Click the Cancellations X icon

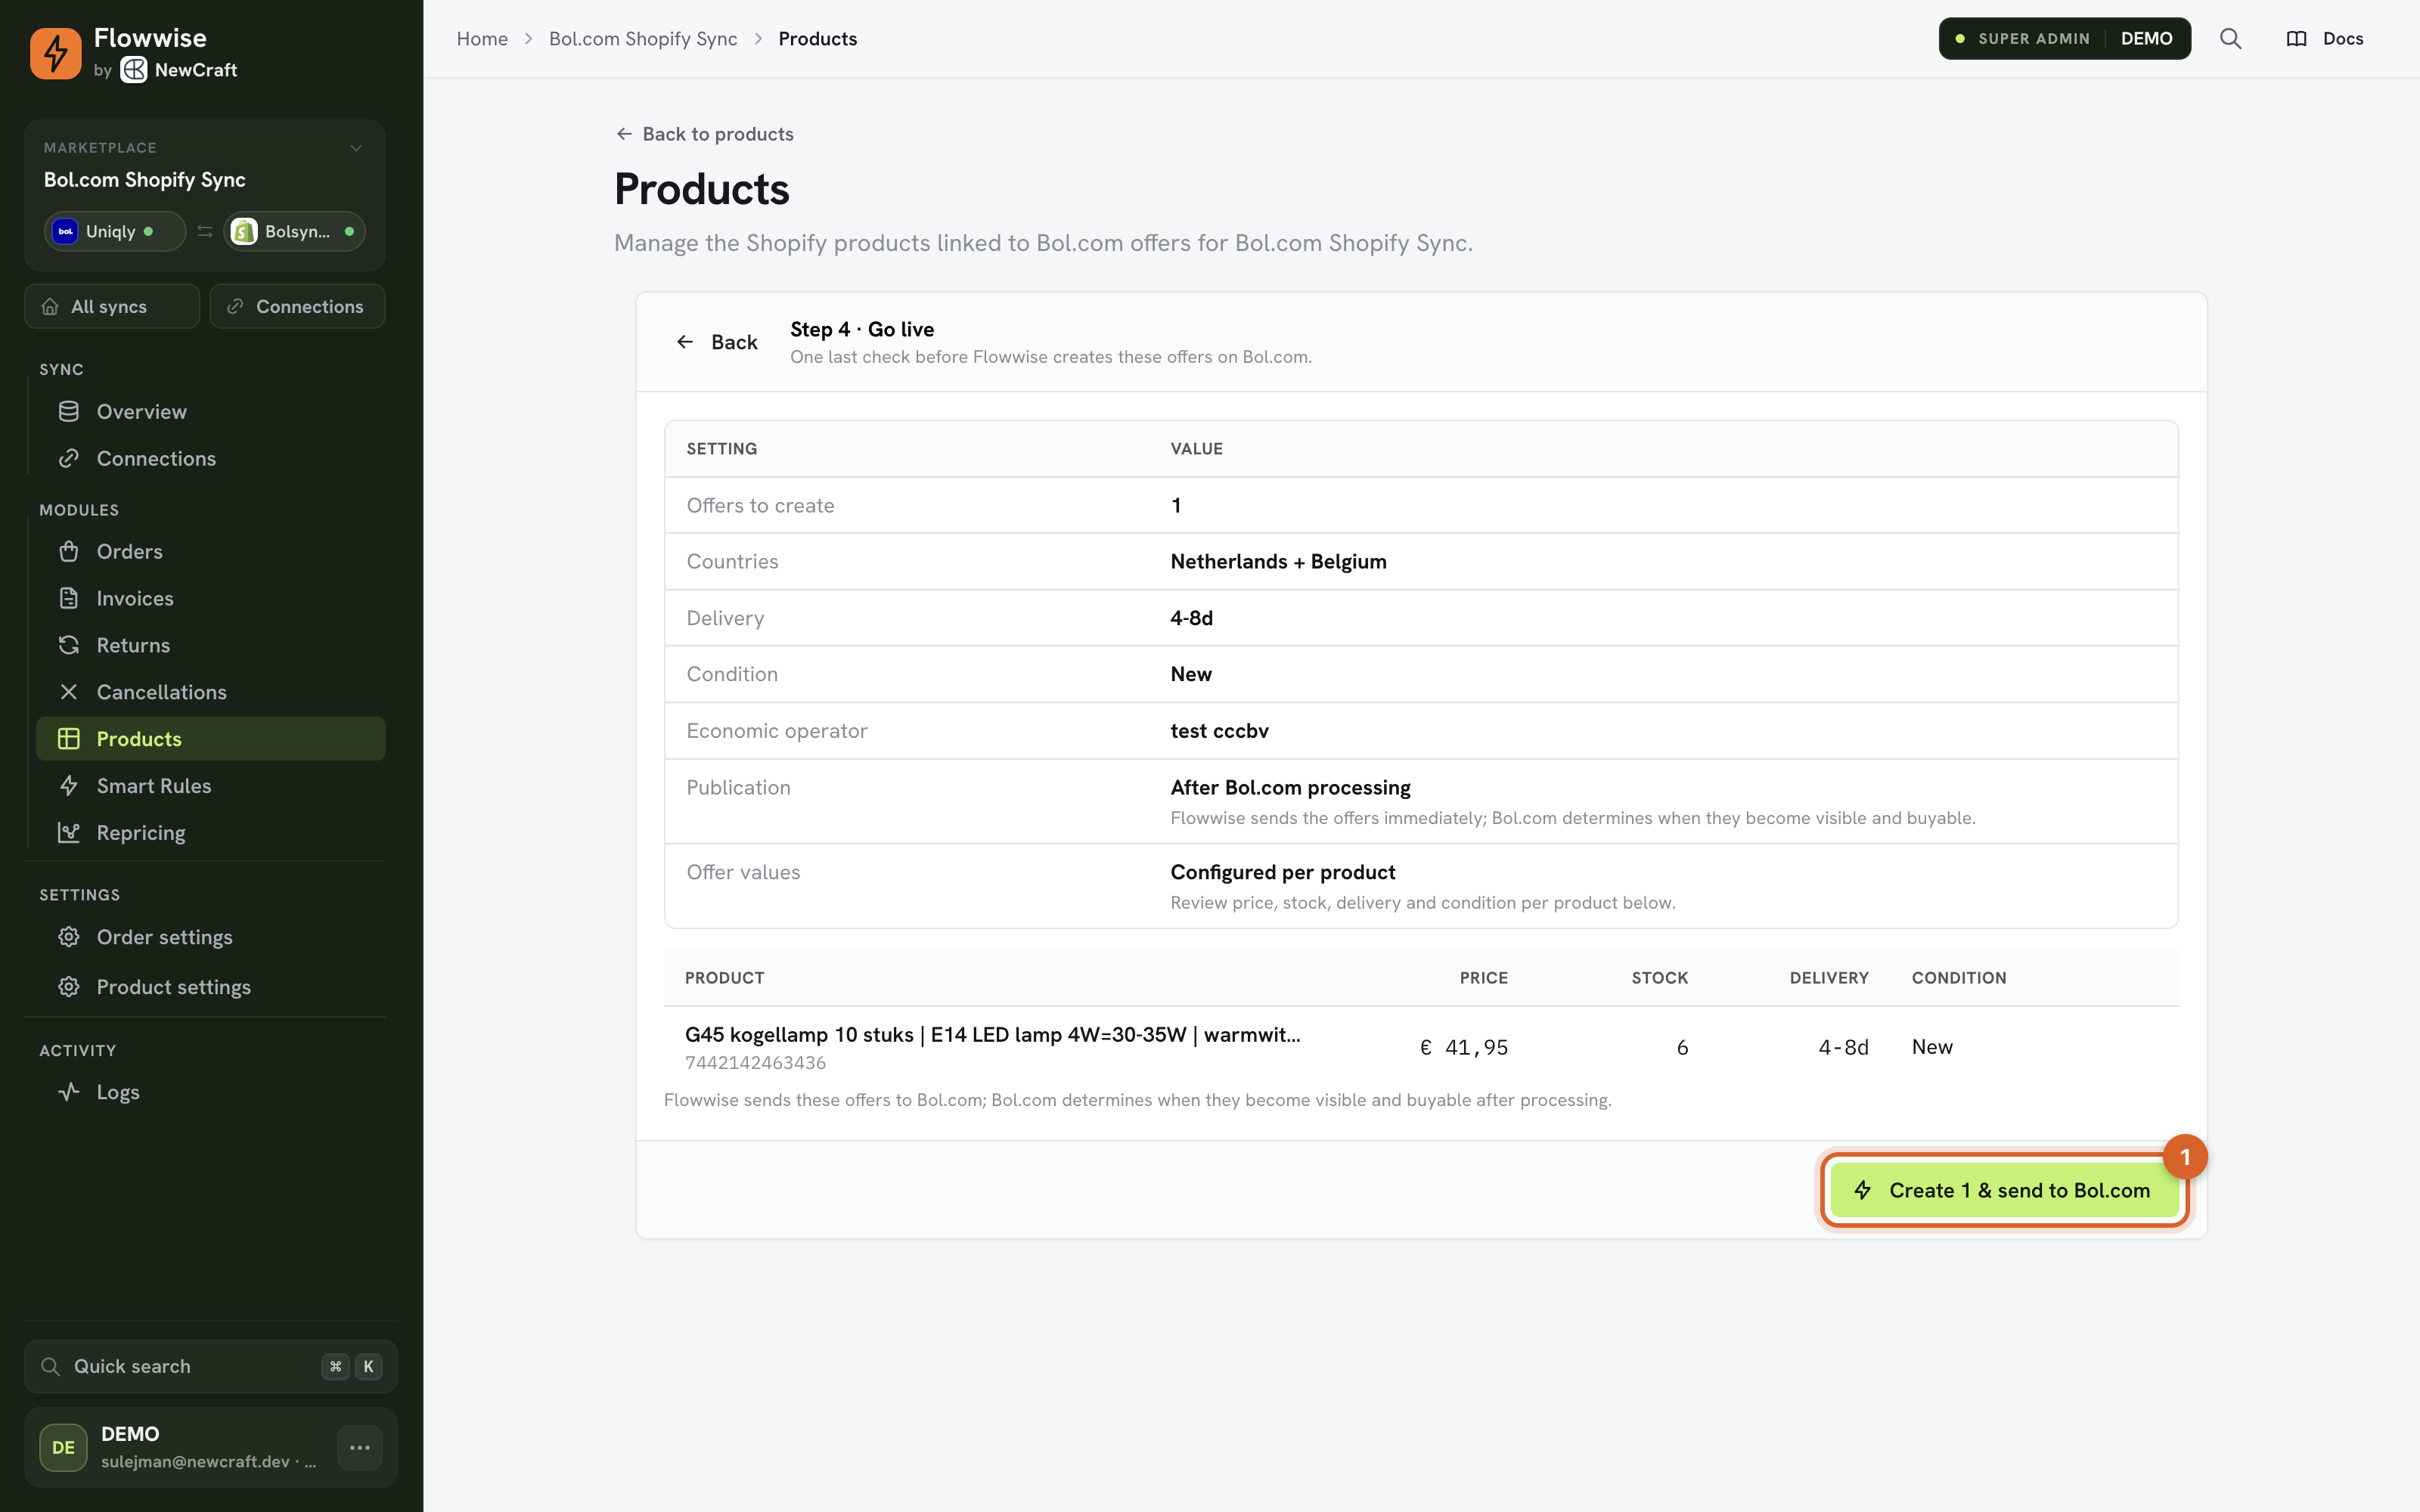click(69, 692)
